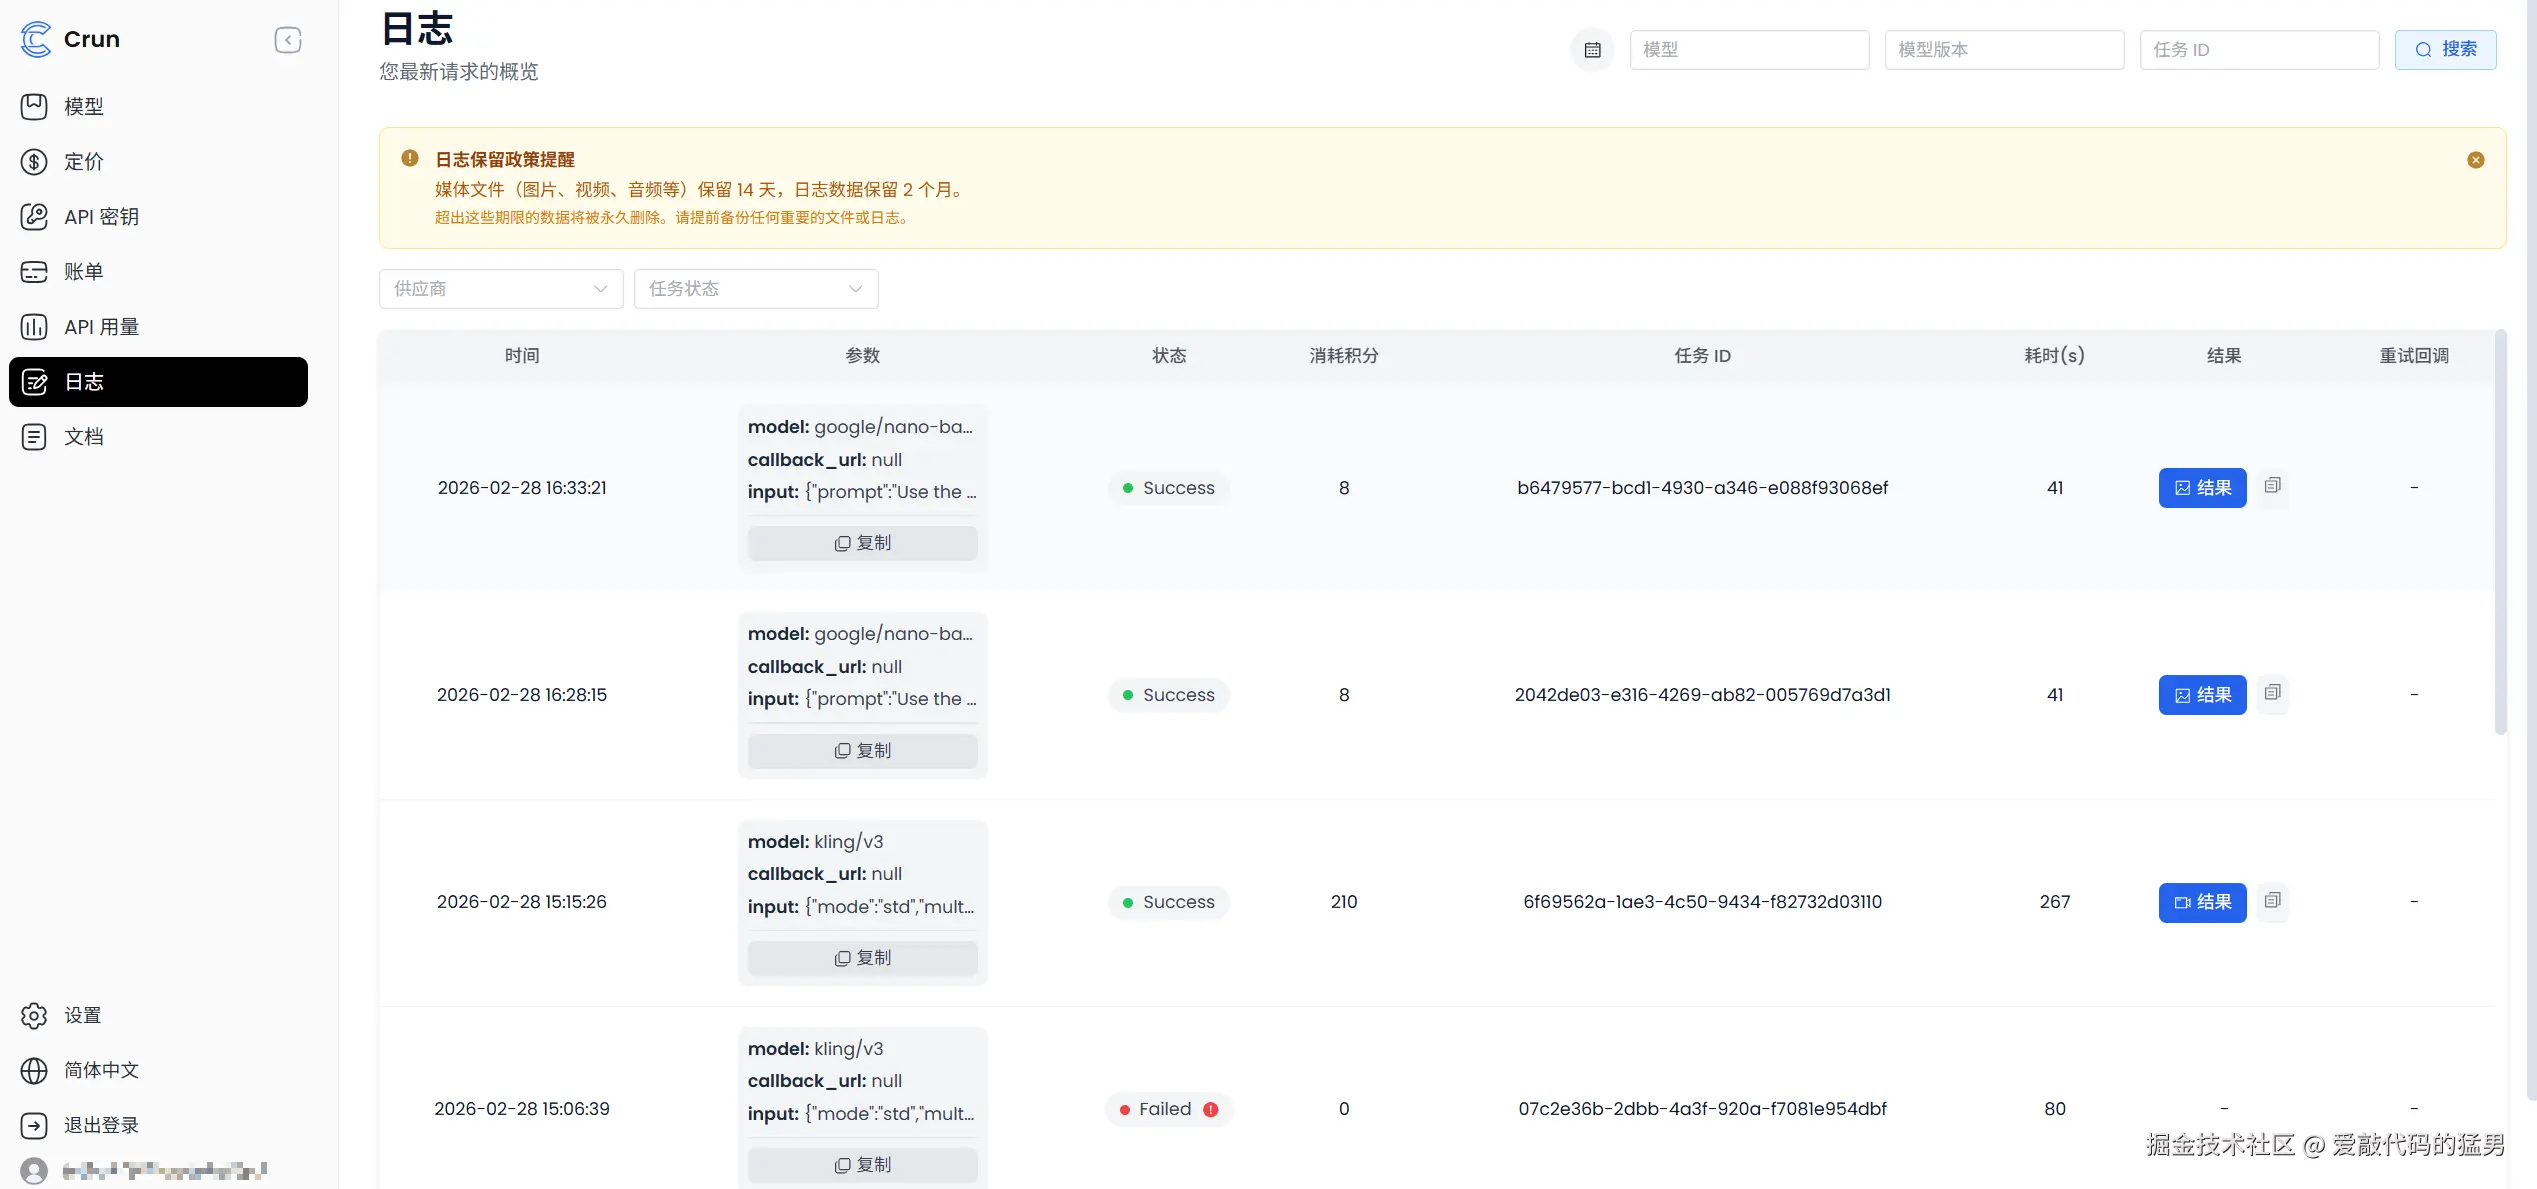Click the 设置 gear icon
2537x1189 pixels.
pos(35,1015)
